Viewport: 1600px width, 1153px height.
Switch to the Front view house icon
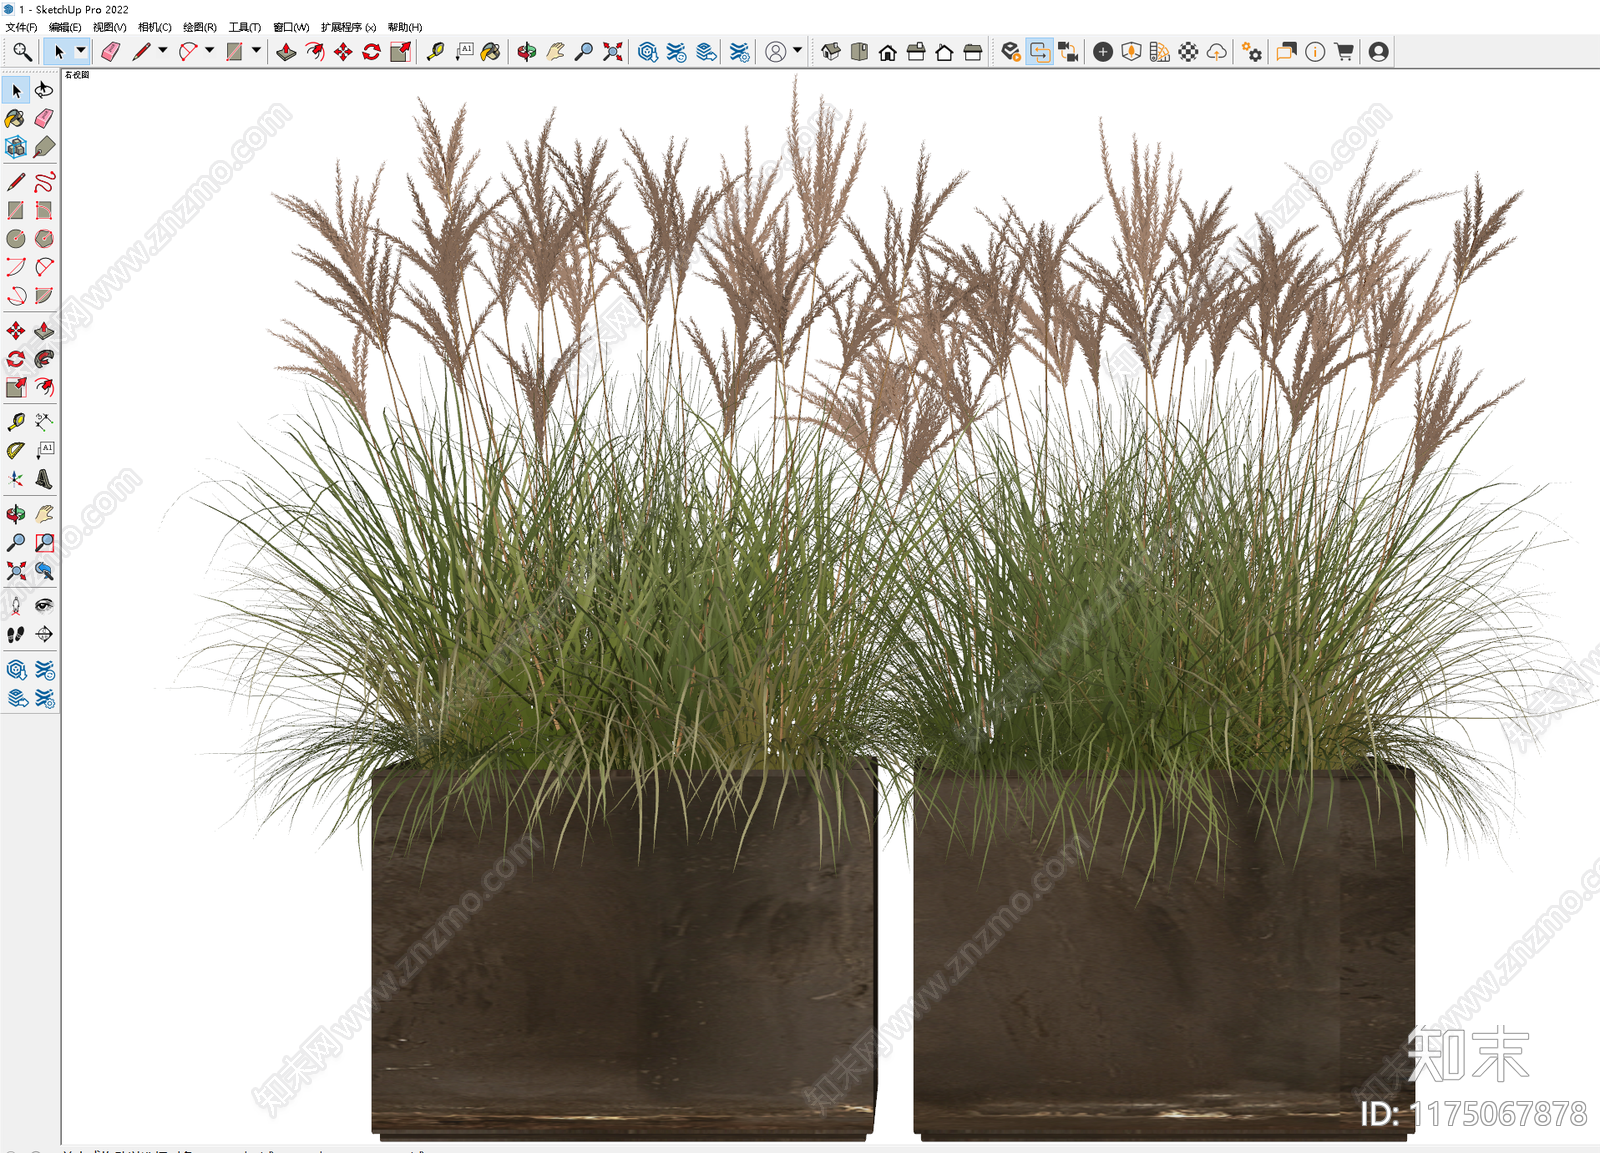coord(887,52)
